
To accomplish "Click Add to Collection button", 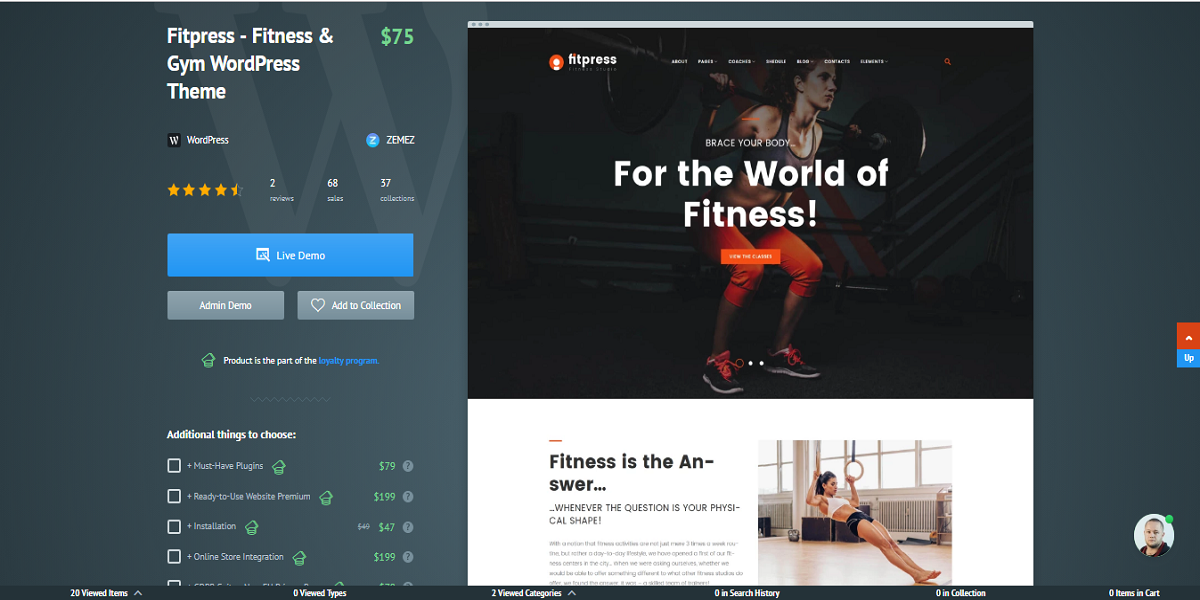I will tap(355, 305).
